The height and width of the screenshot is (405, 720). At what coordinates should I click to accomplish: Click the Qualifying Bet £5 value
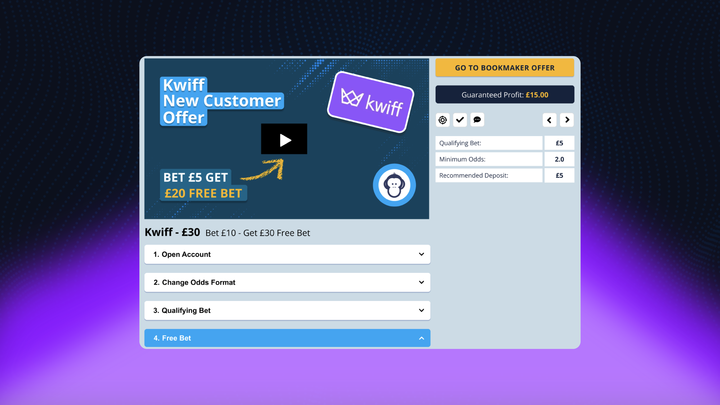(559, 143)
